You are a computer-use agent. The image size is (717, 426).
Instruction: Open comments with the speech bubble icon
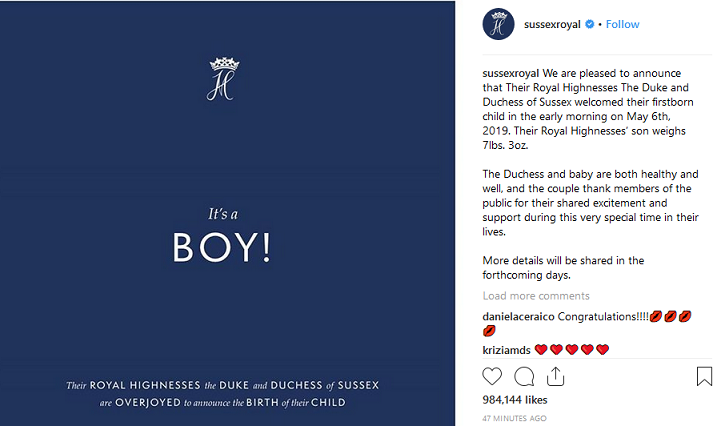point(524,376)
